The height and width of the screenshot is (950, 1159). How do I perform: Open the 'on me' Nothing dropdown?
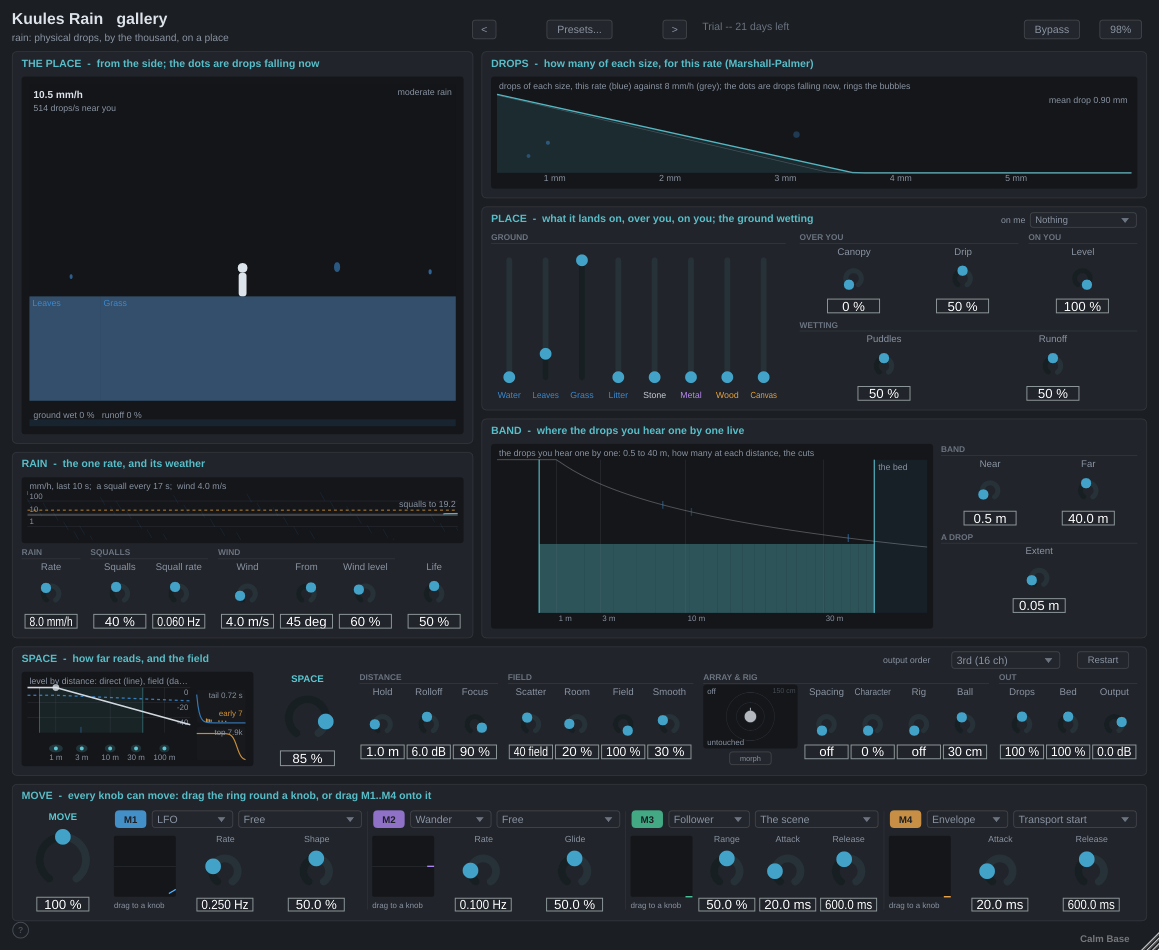click(x=1083, y=220)
